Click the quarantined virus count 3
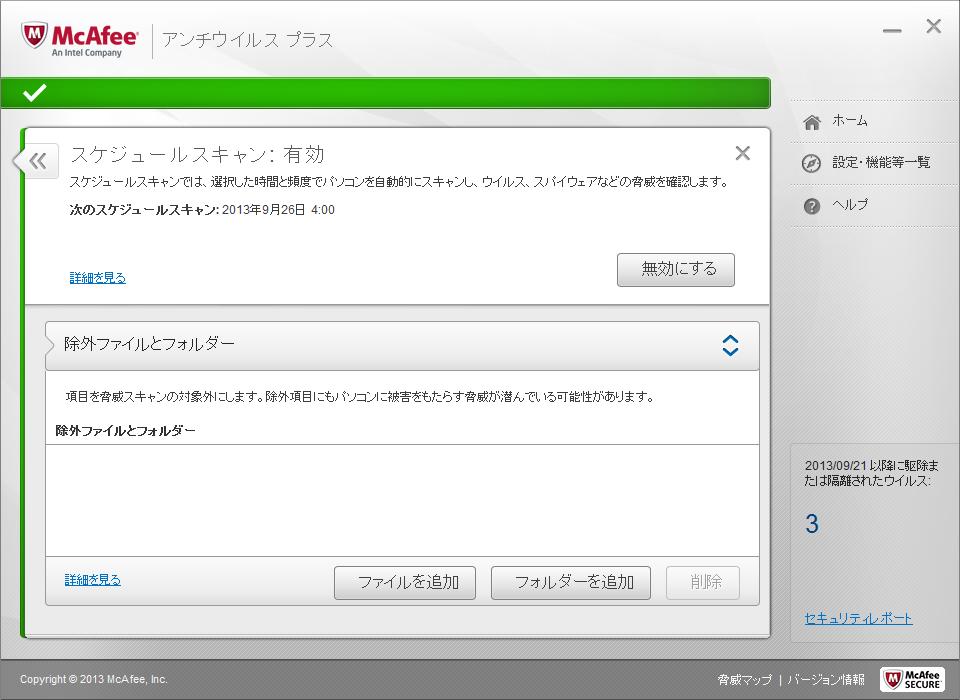 point(812,524)
